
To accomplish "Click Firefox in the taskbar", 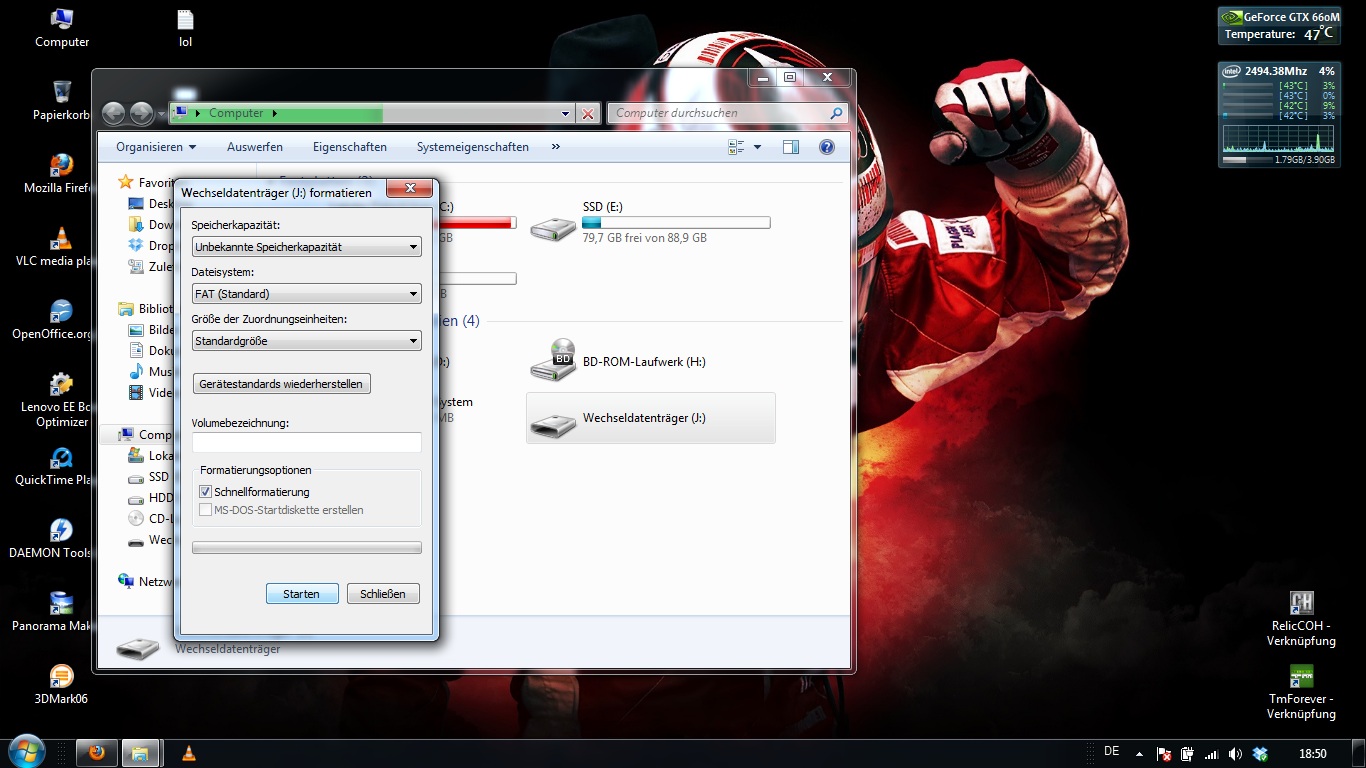I will (97, 753).
